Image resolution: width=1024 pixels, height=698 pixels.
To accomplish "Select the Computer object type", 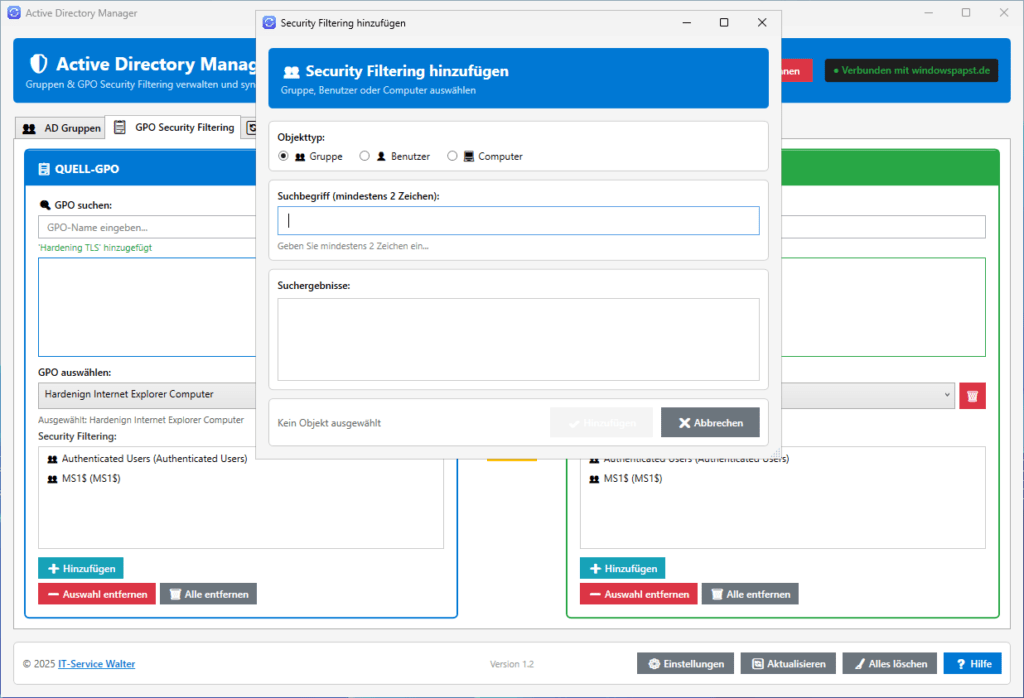I will (451, 156).
